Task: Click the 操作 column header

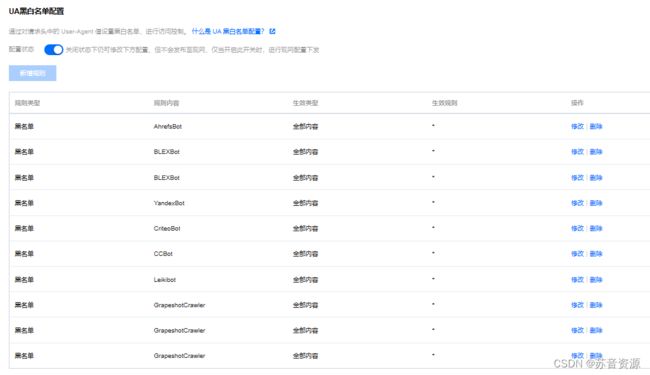Action: pyautogui.click(x=577, y=103)
